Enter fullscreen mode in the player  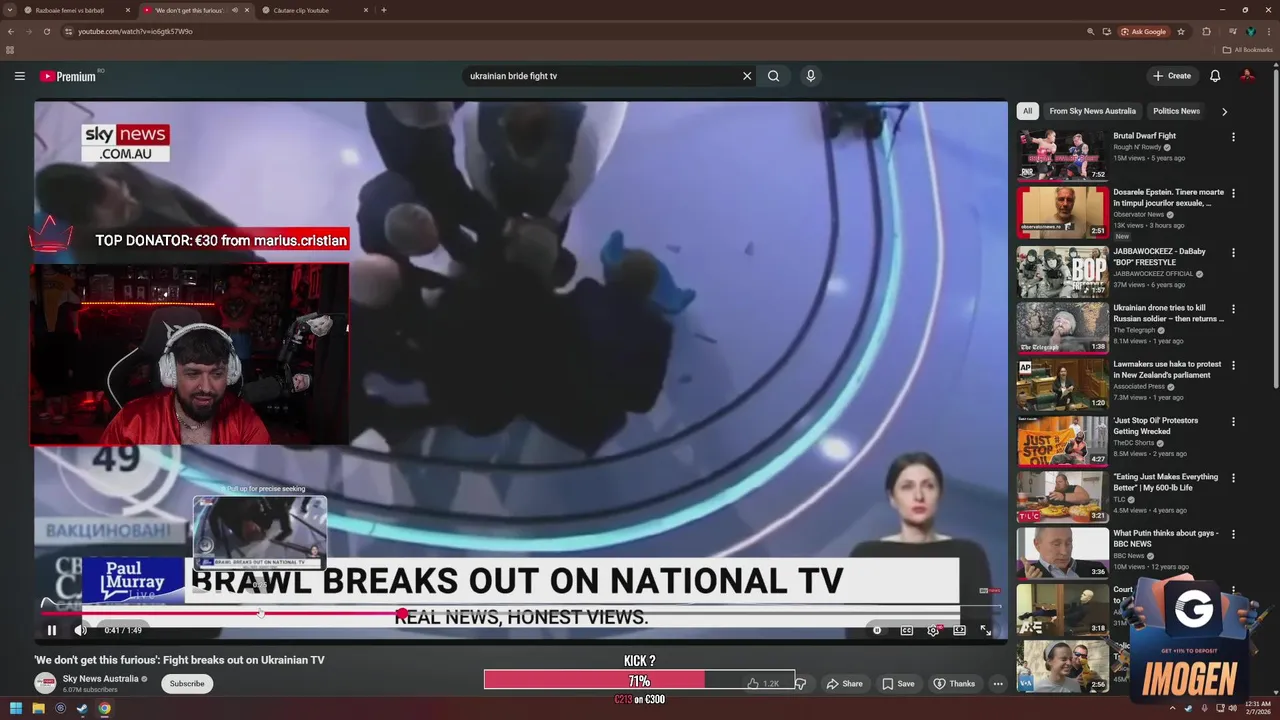click(985, 630)
